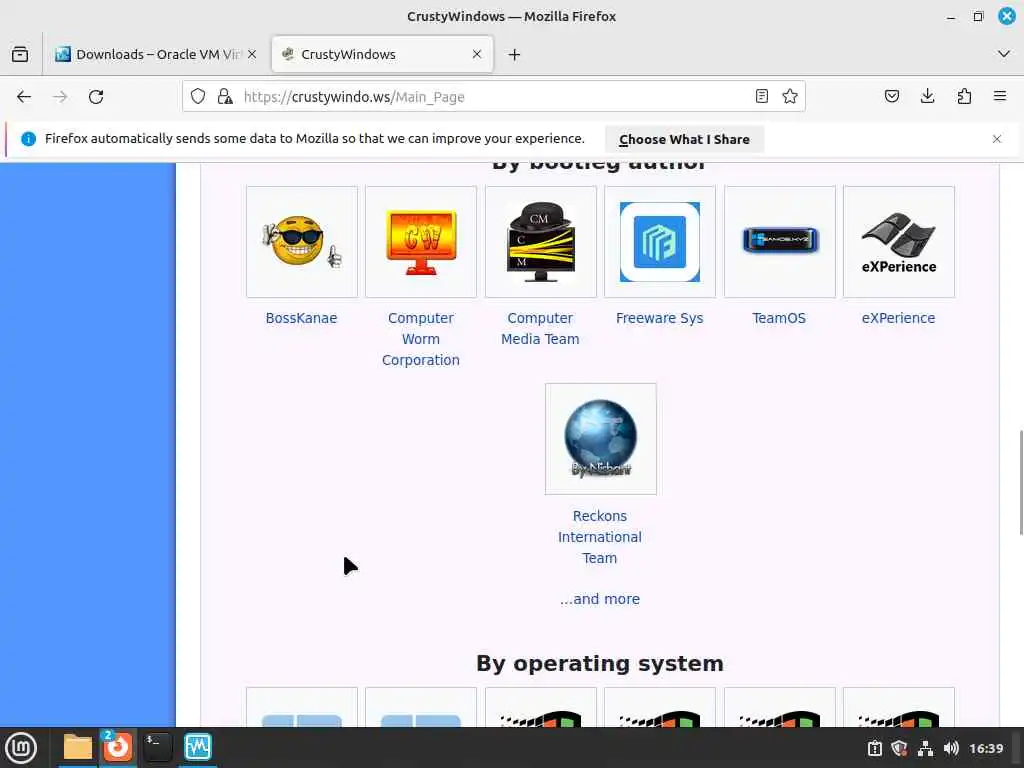Open the system monitor taskbar icon
Screen dimensions: 1024x768
197,747
